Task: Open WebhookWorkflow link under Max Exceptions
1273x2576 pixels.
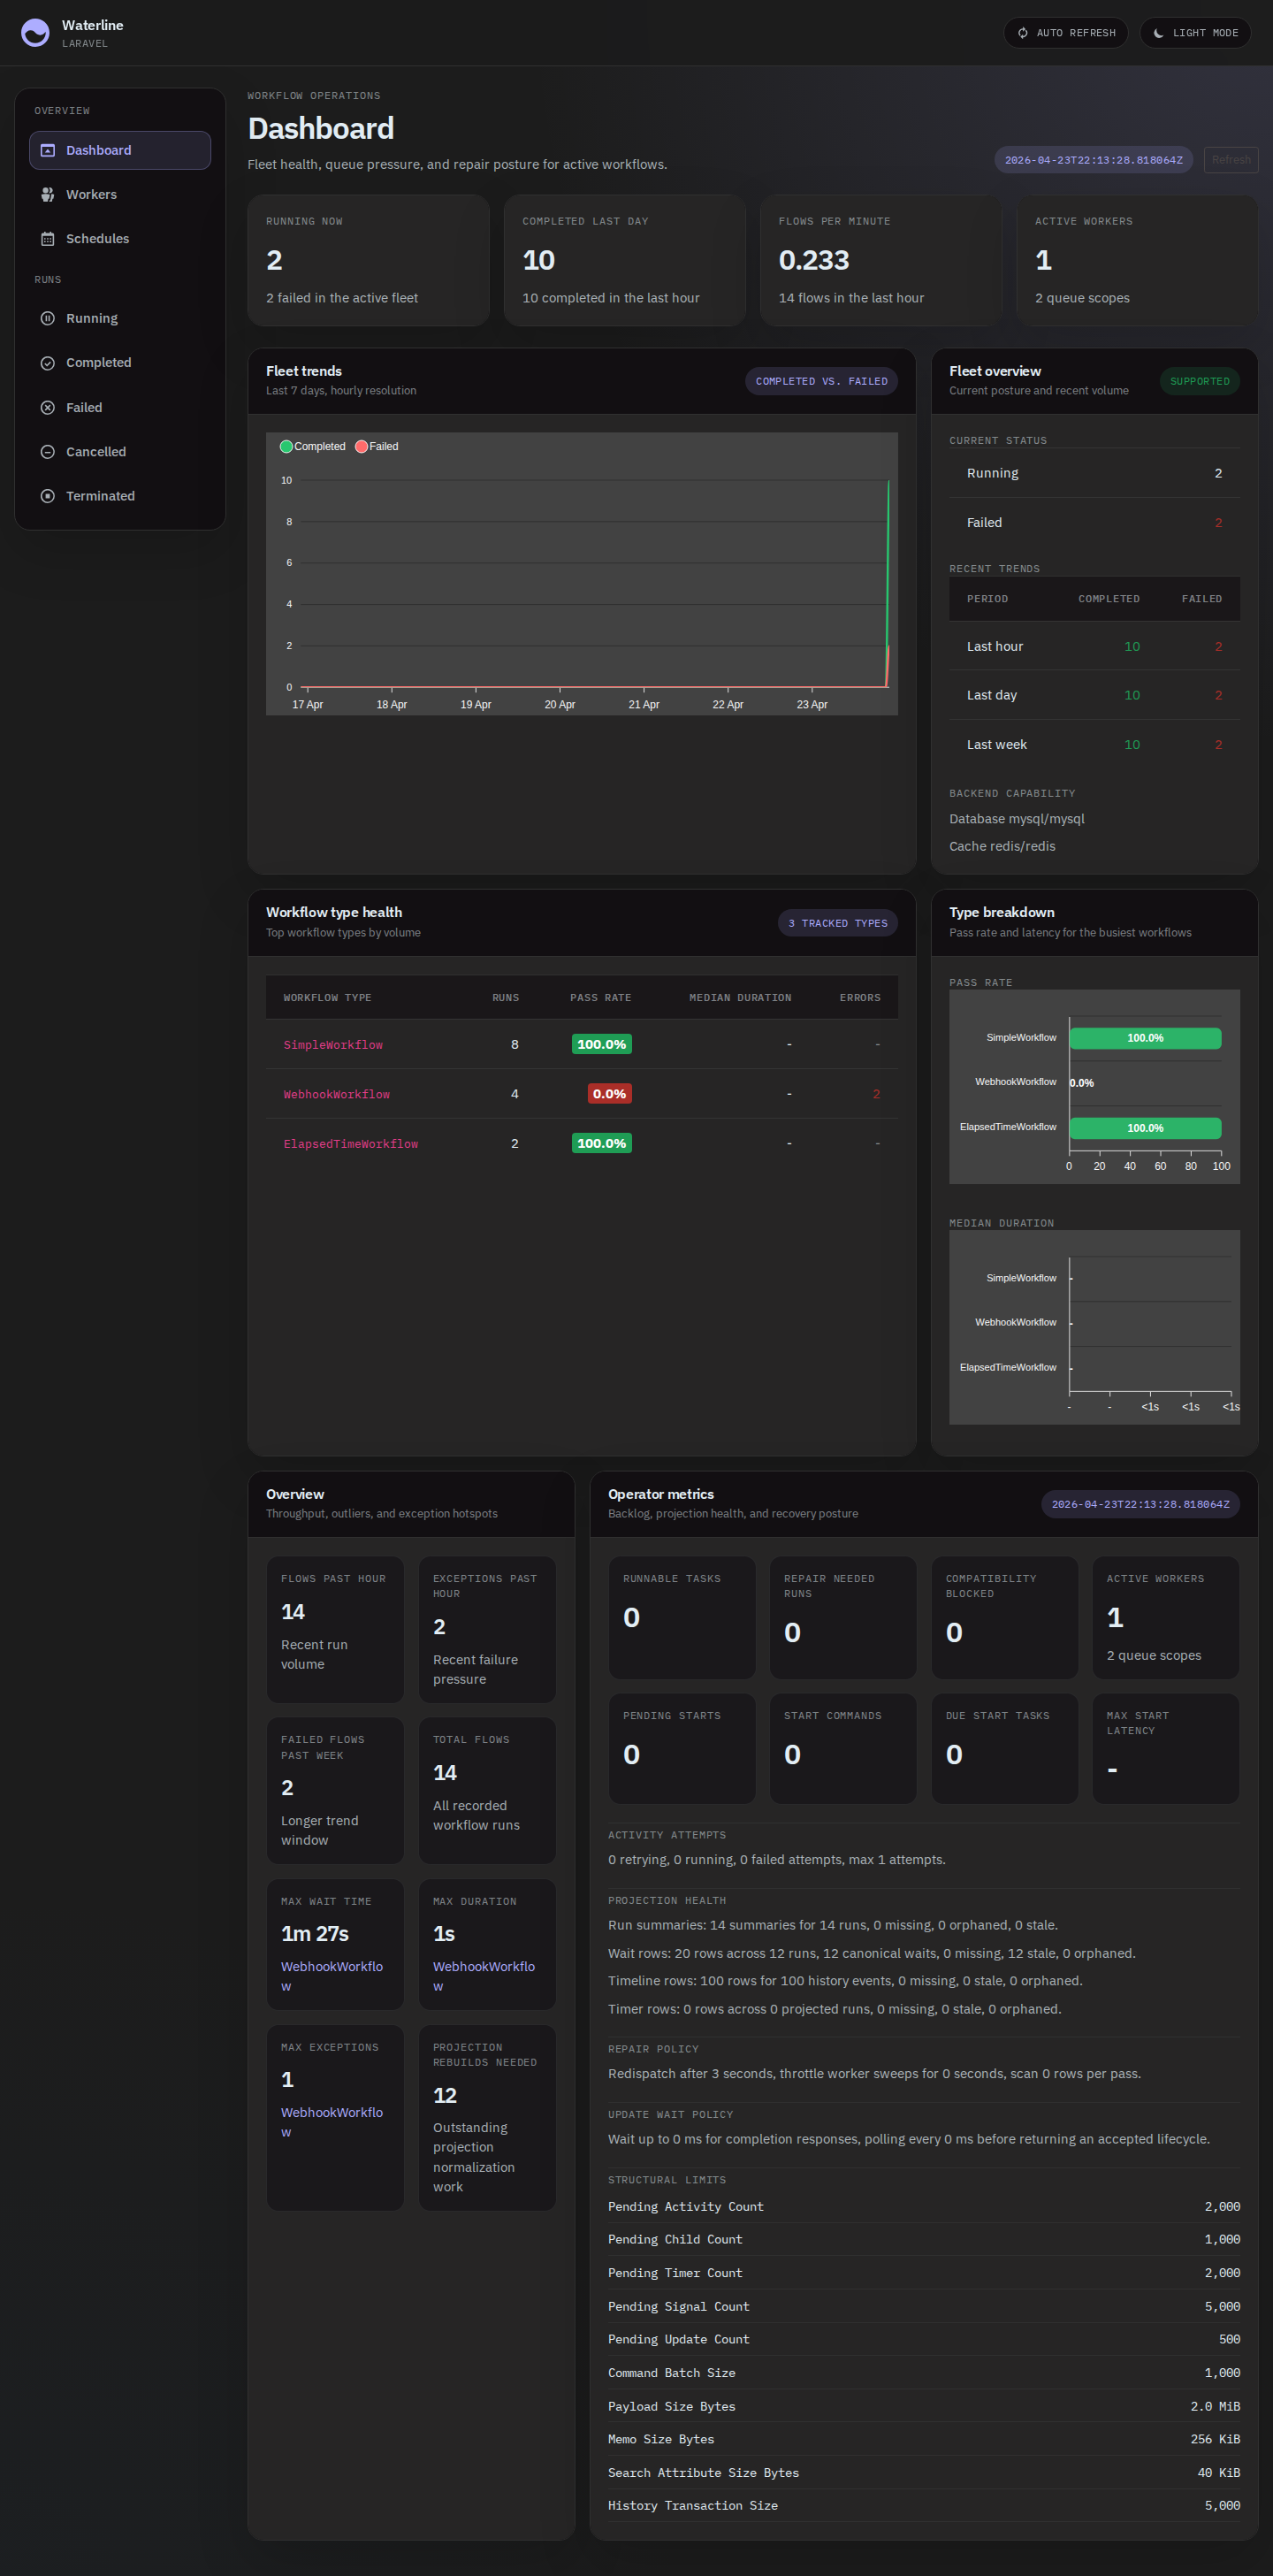Action: point(332,2122)
